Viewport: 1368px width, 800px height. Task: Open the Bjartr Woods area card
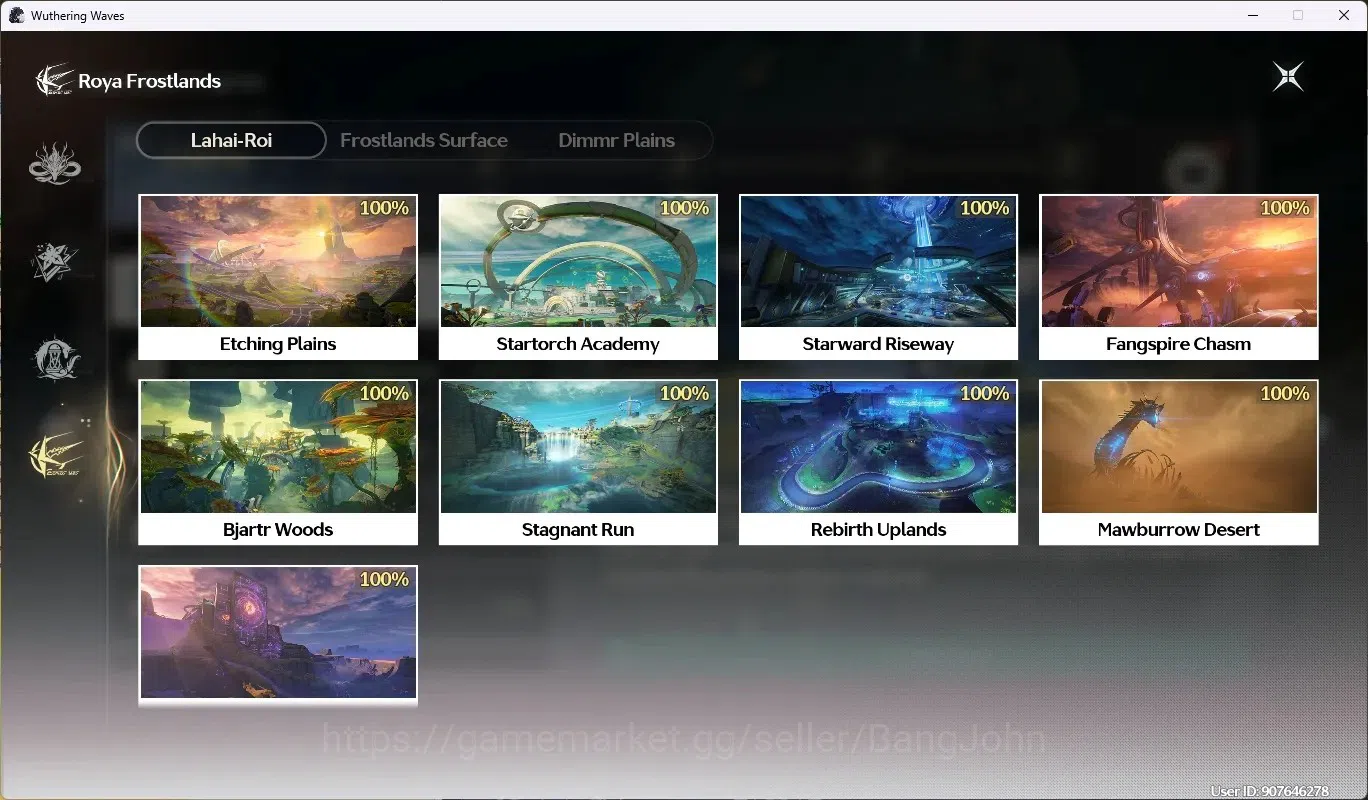point(278,462)
